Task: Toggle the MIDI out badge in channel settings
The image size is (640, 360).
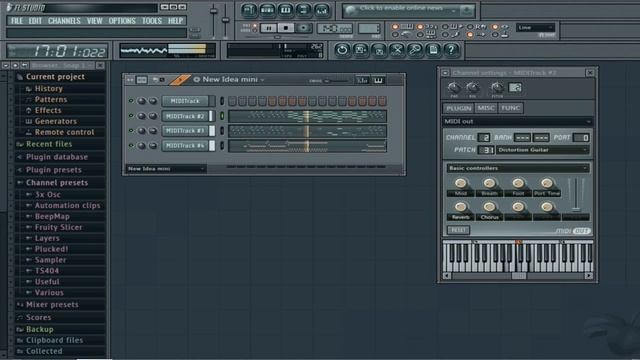Action: click(x=573, y=231)
